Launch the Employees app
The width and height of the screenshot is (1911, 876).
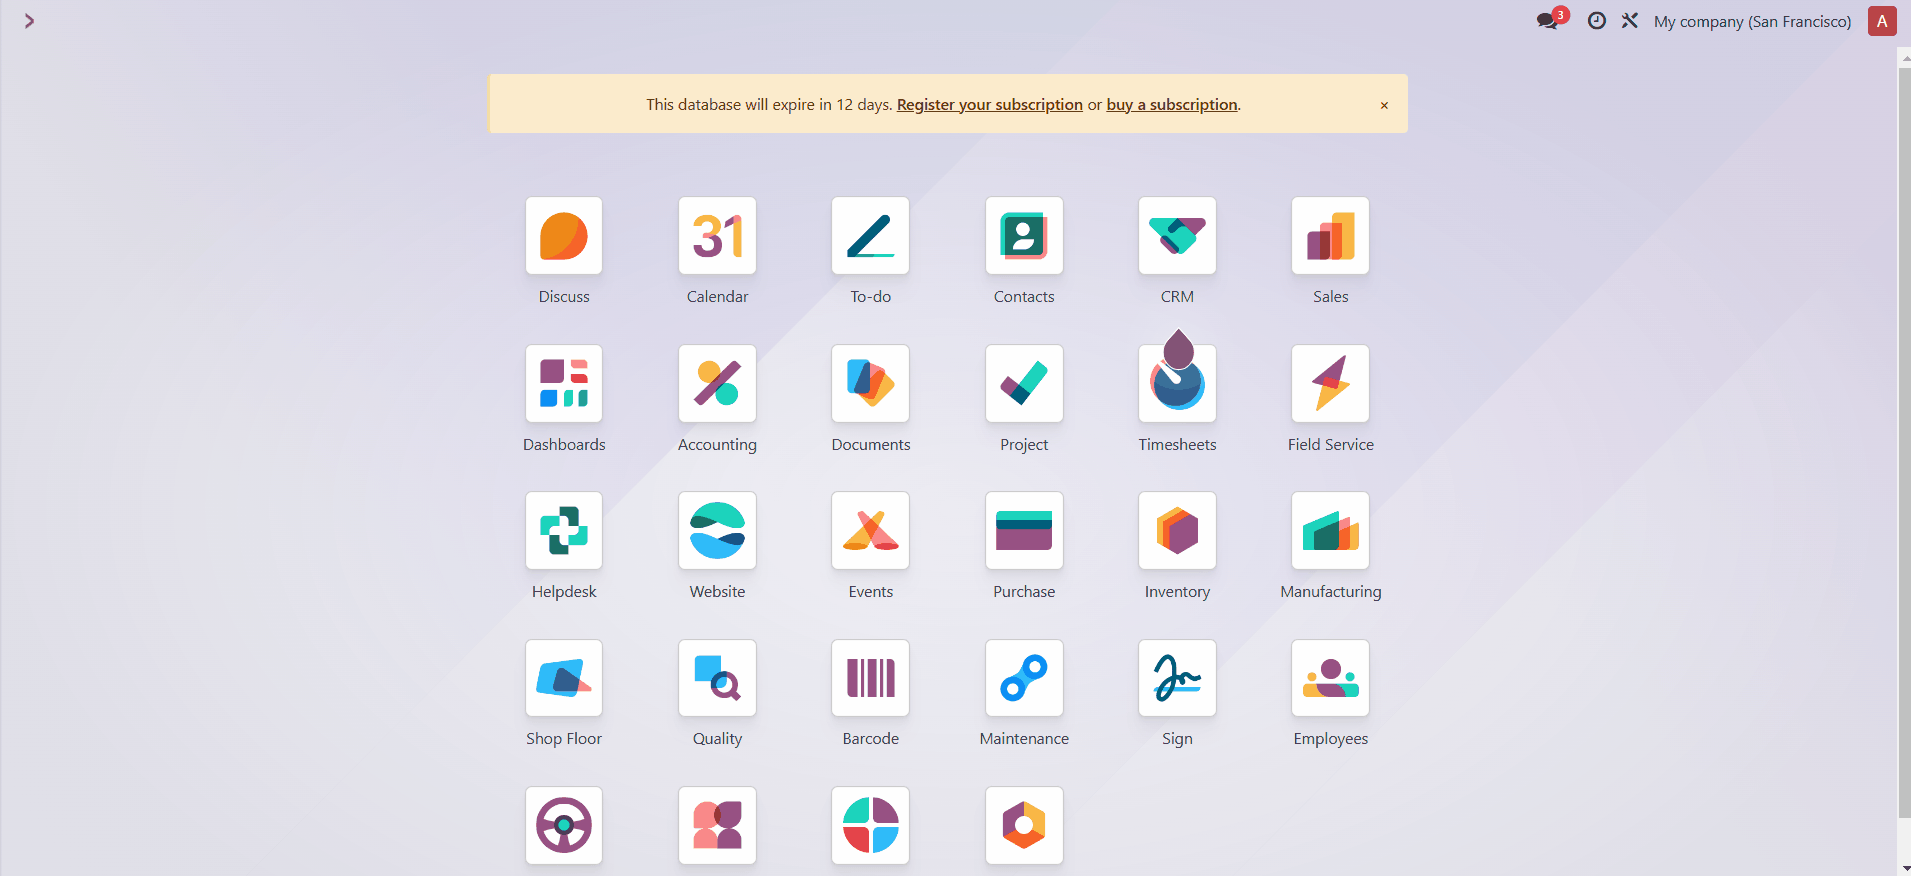pos(1330,678)
